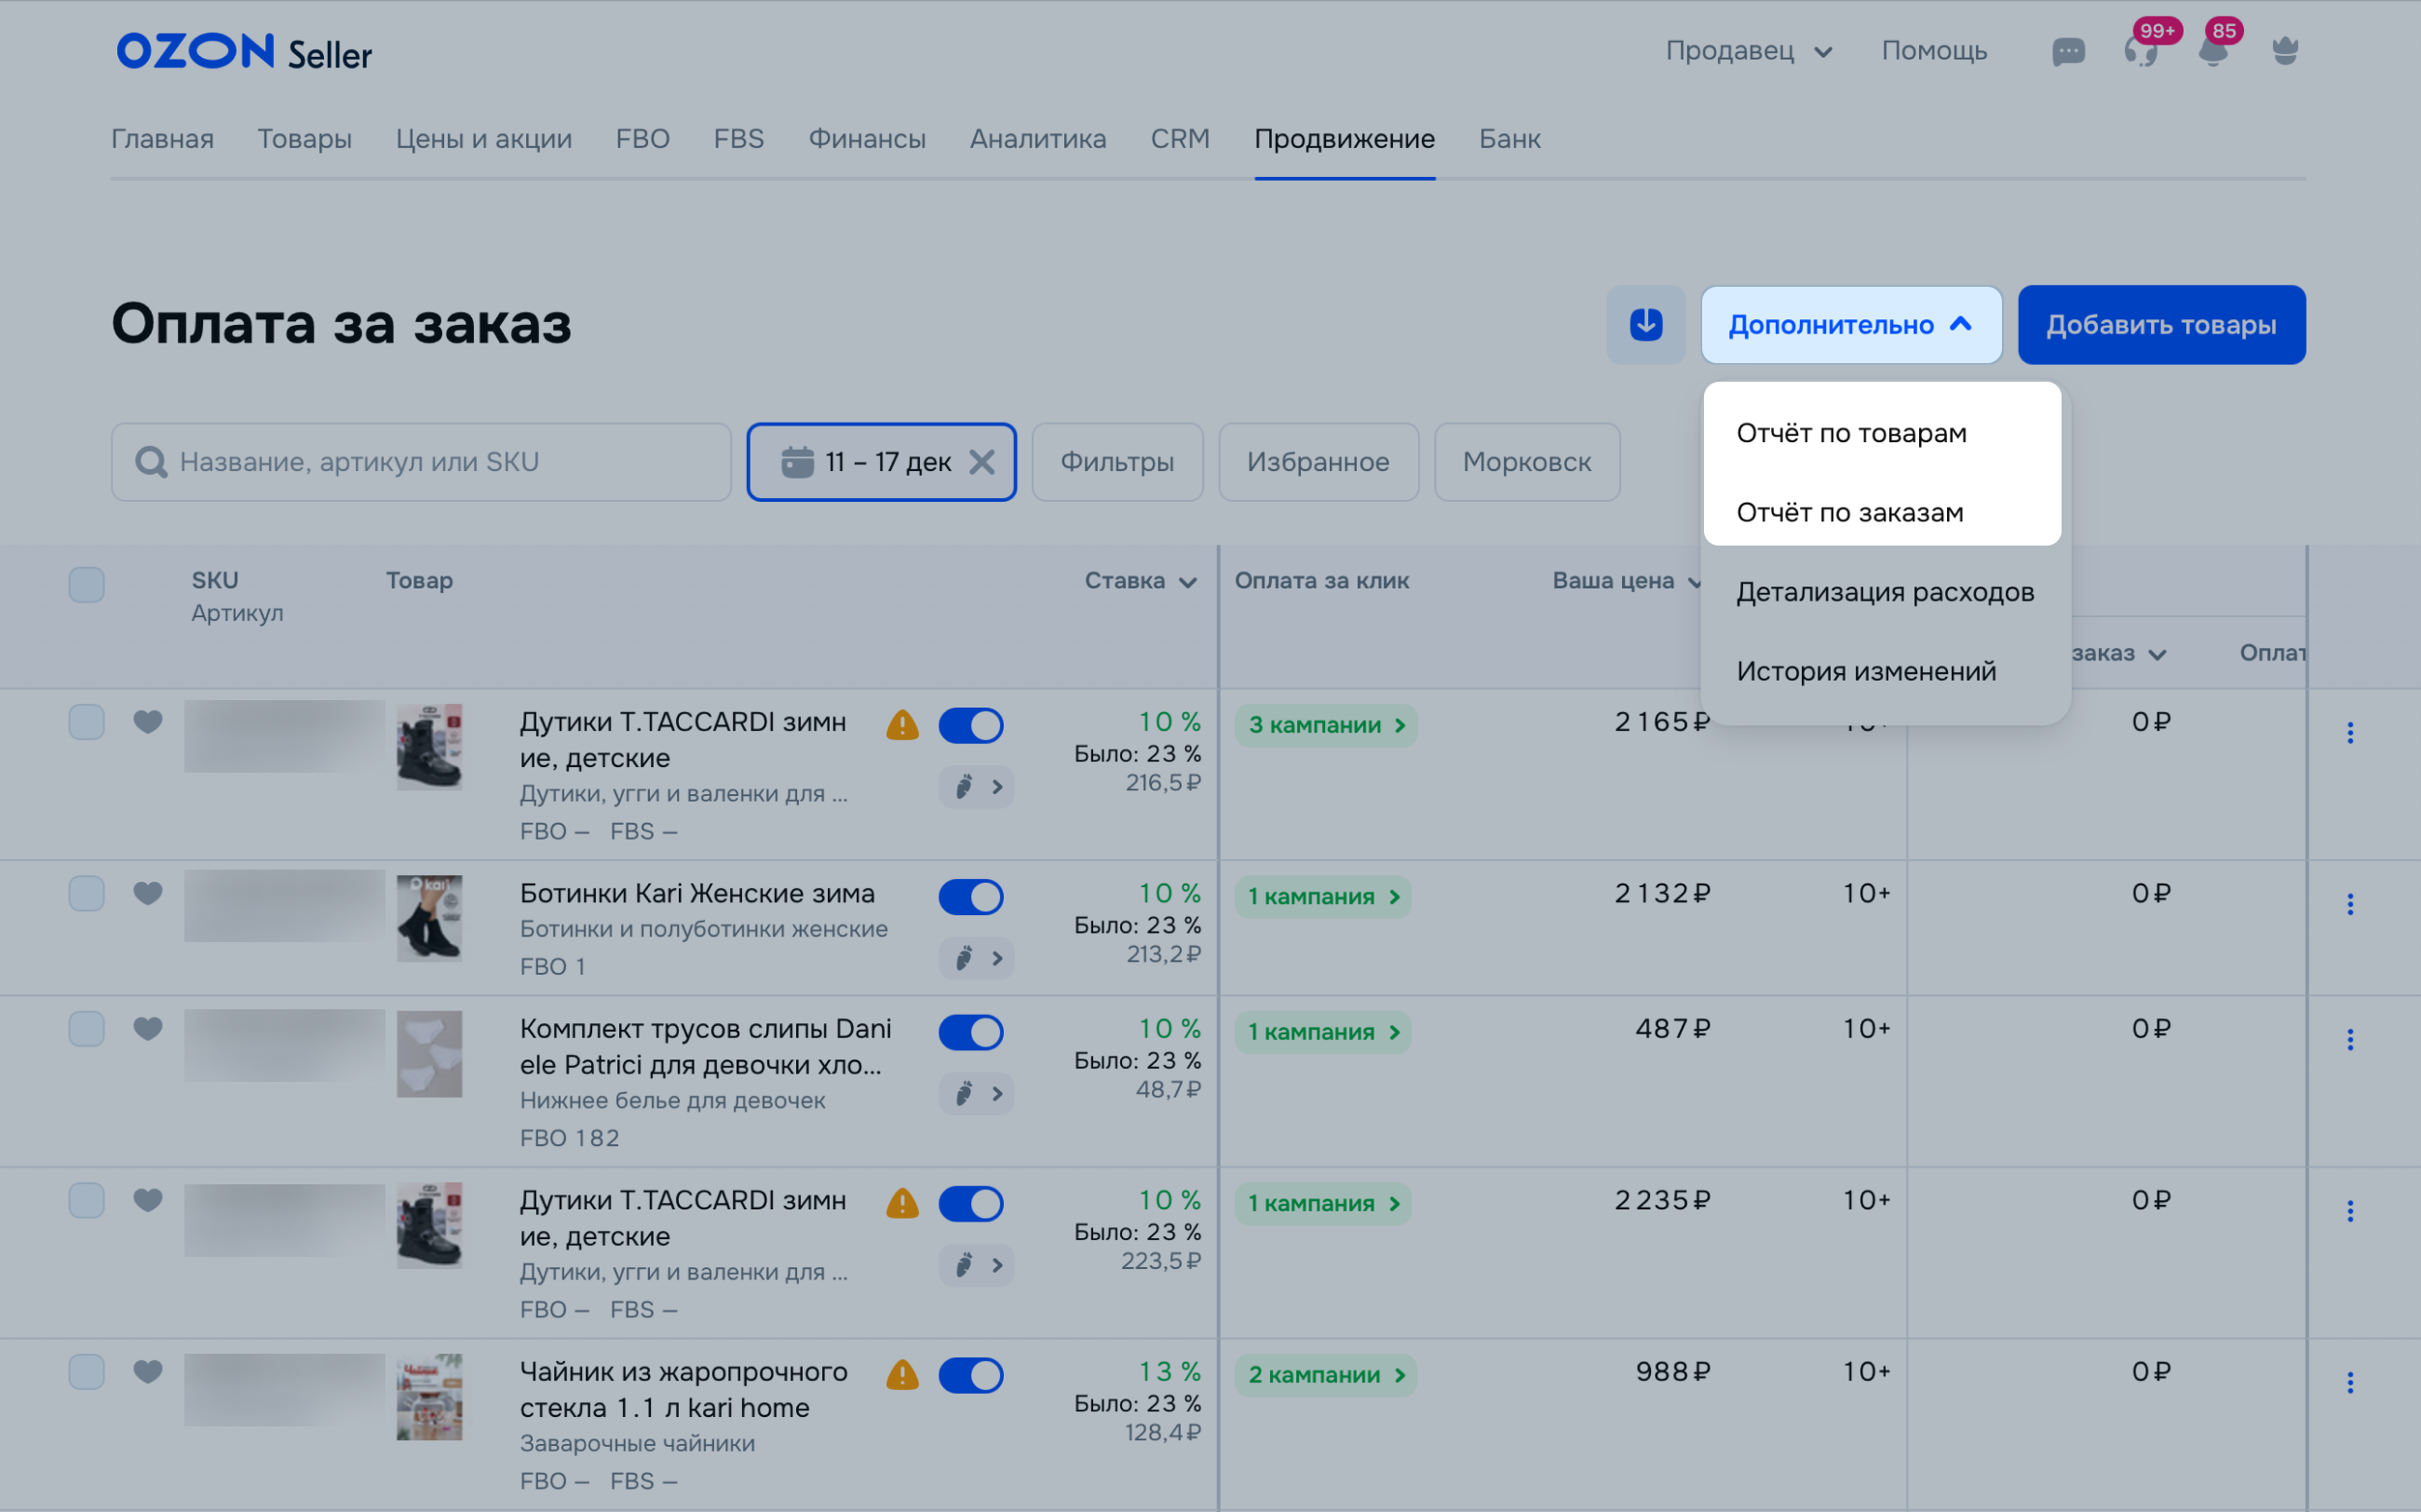Open the 3 кампании link

[x=1325, y=725]
